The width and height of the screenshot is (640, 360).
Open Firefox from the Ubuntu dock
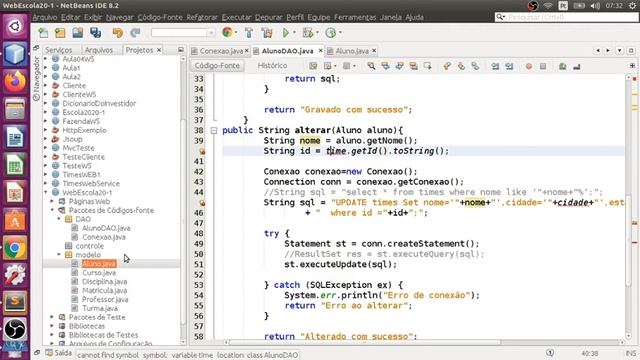point(15,81)
